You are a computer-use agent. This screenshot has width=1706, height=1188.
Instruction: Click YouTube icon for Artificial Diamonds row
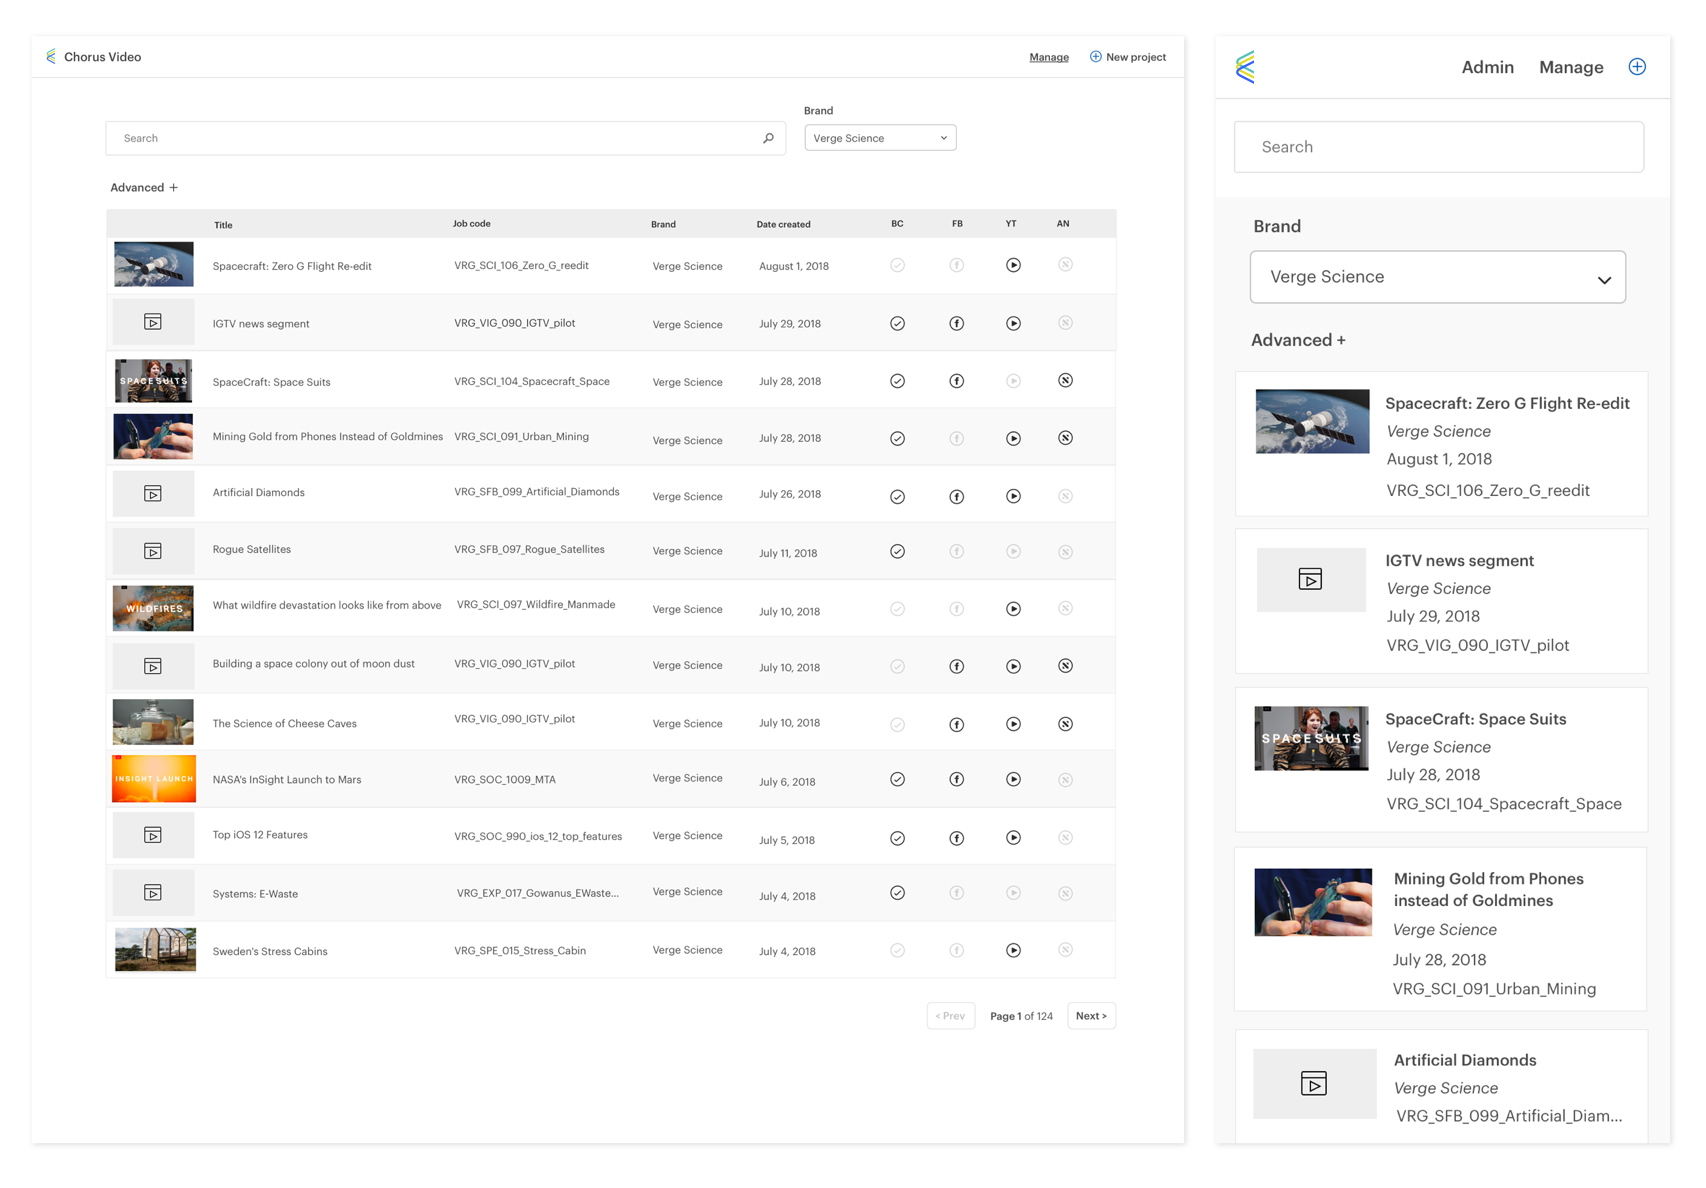(x=1013, y=496)
